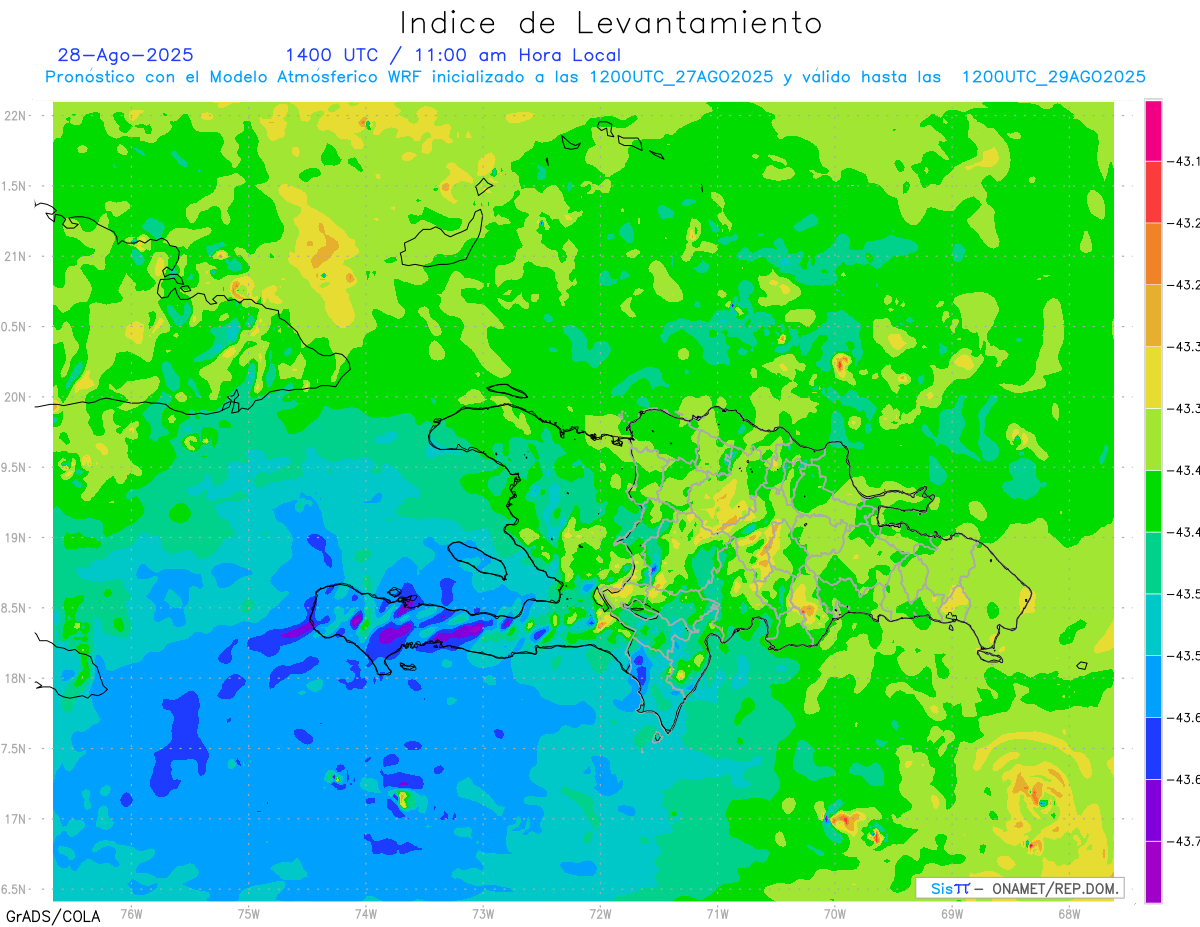
Task: Select the 28-Ago-2025 date label
Action: (125, 55)
